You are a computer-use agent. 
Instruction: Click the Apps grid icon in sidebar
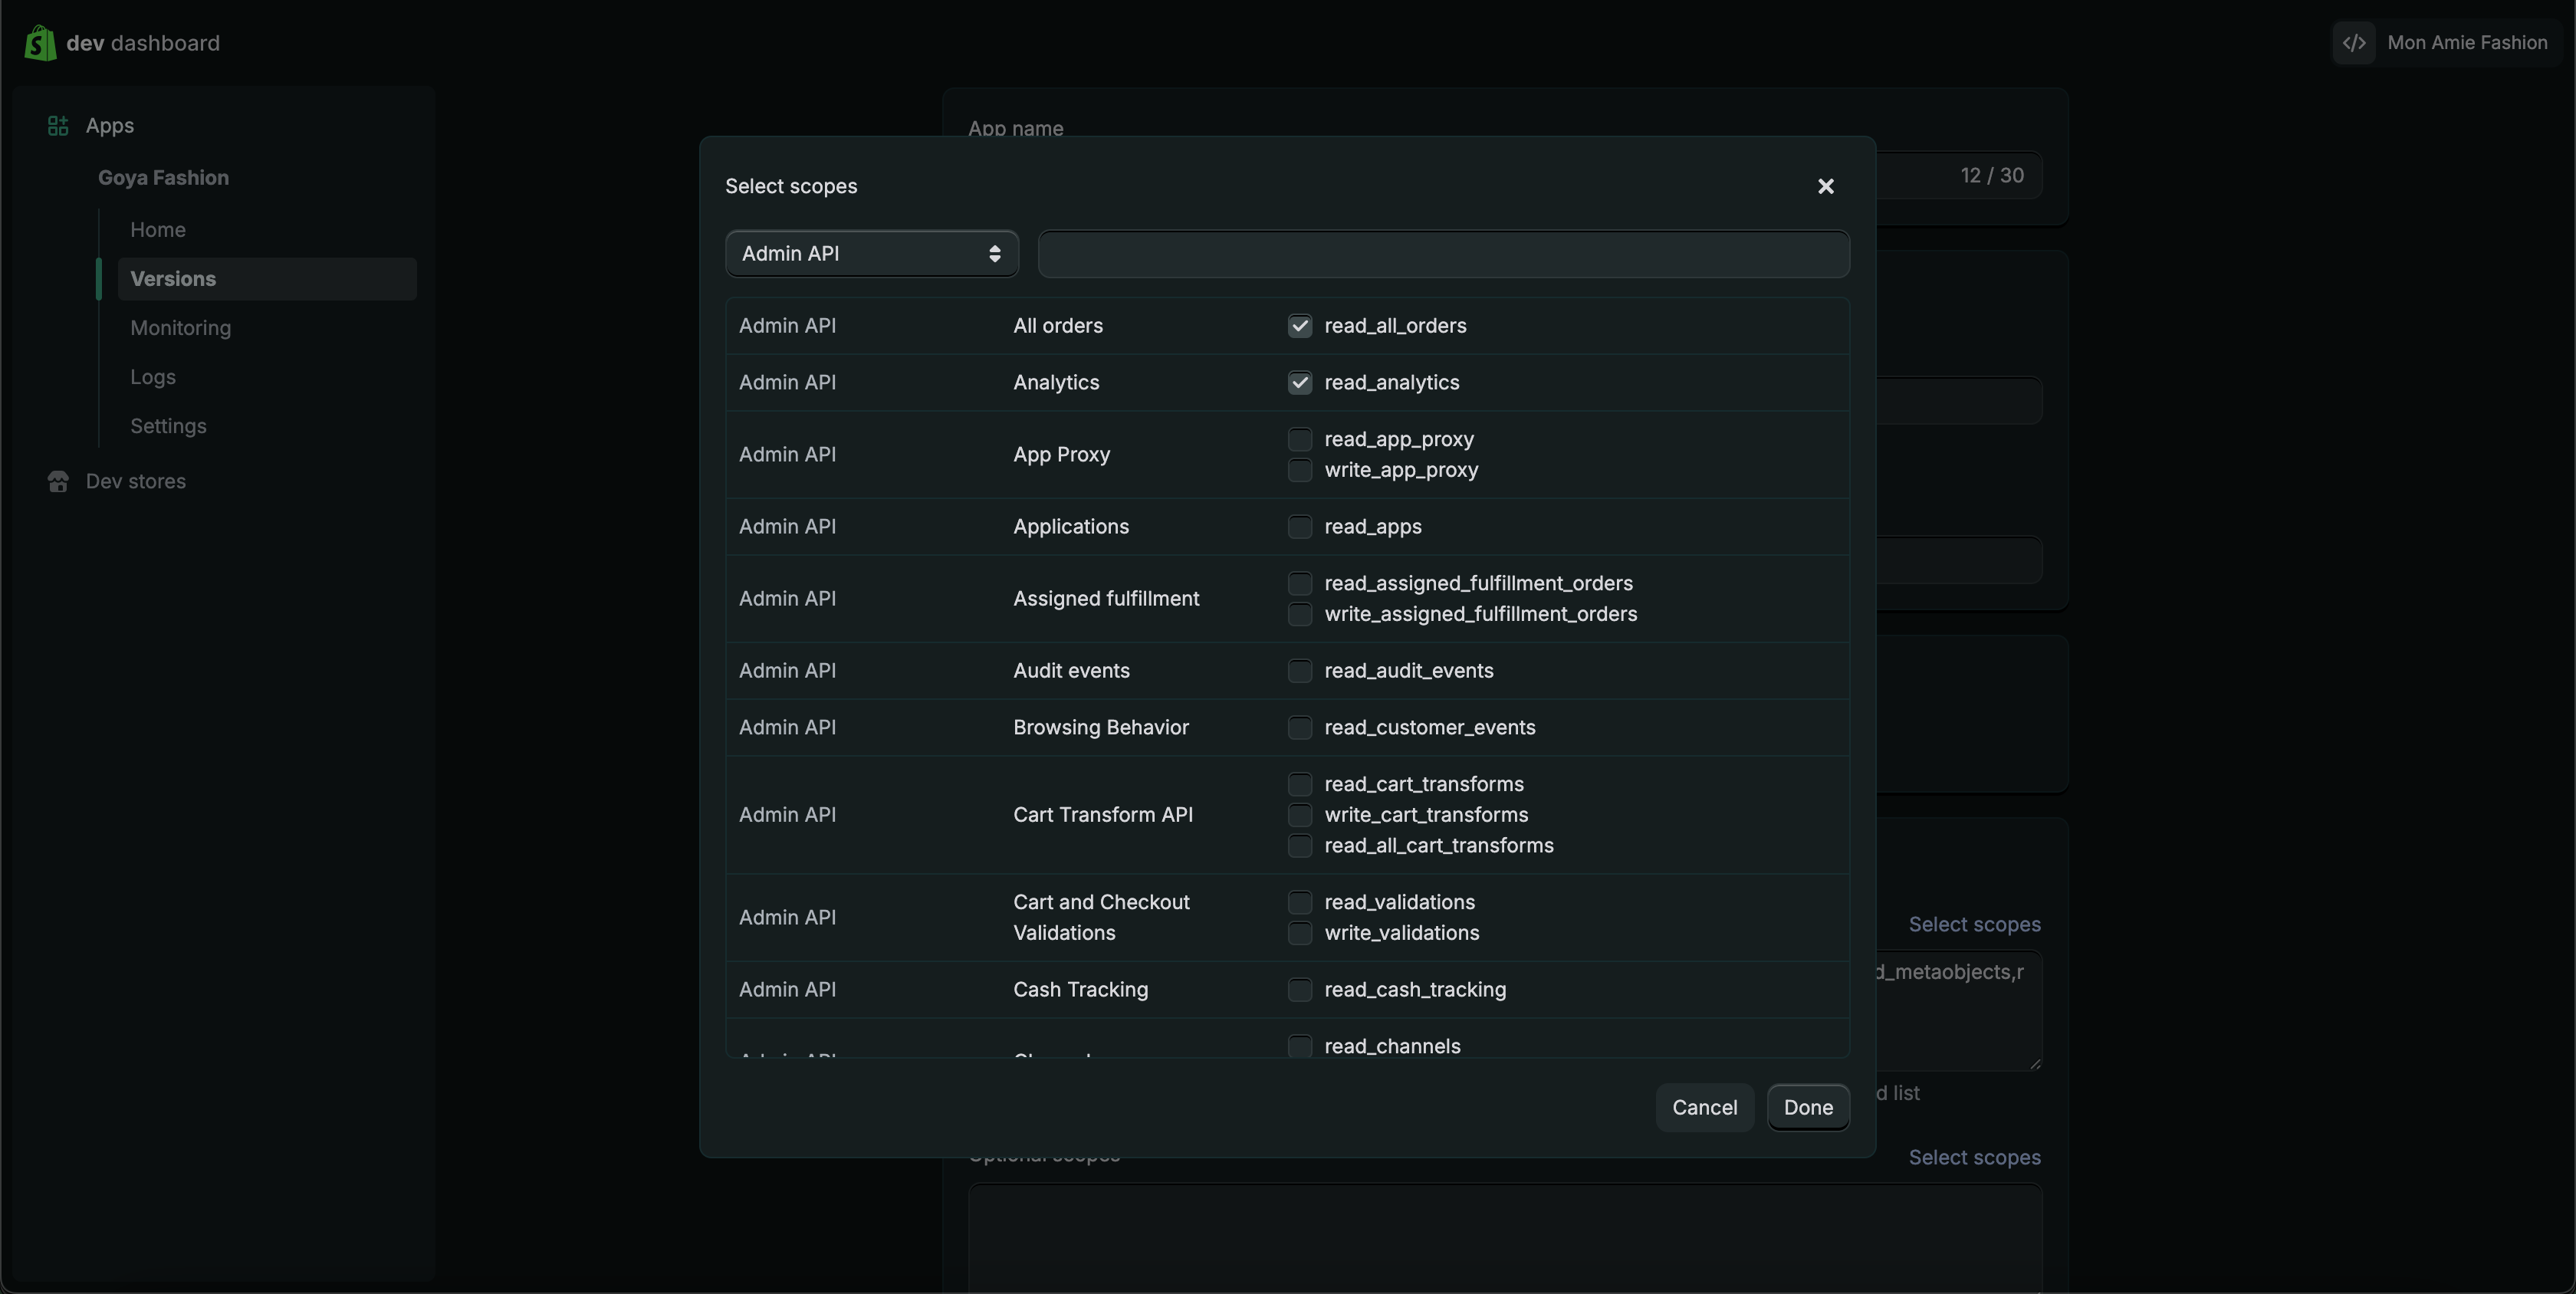[58, 126]
